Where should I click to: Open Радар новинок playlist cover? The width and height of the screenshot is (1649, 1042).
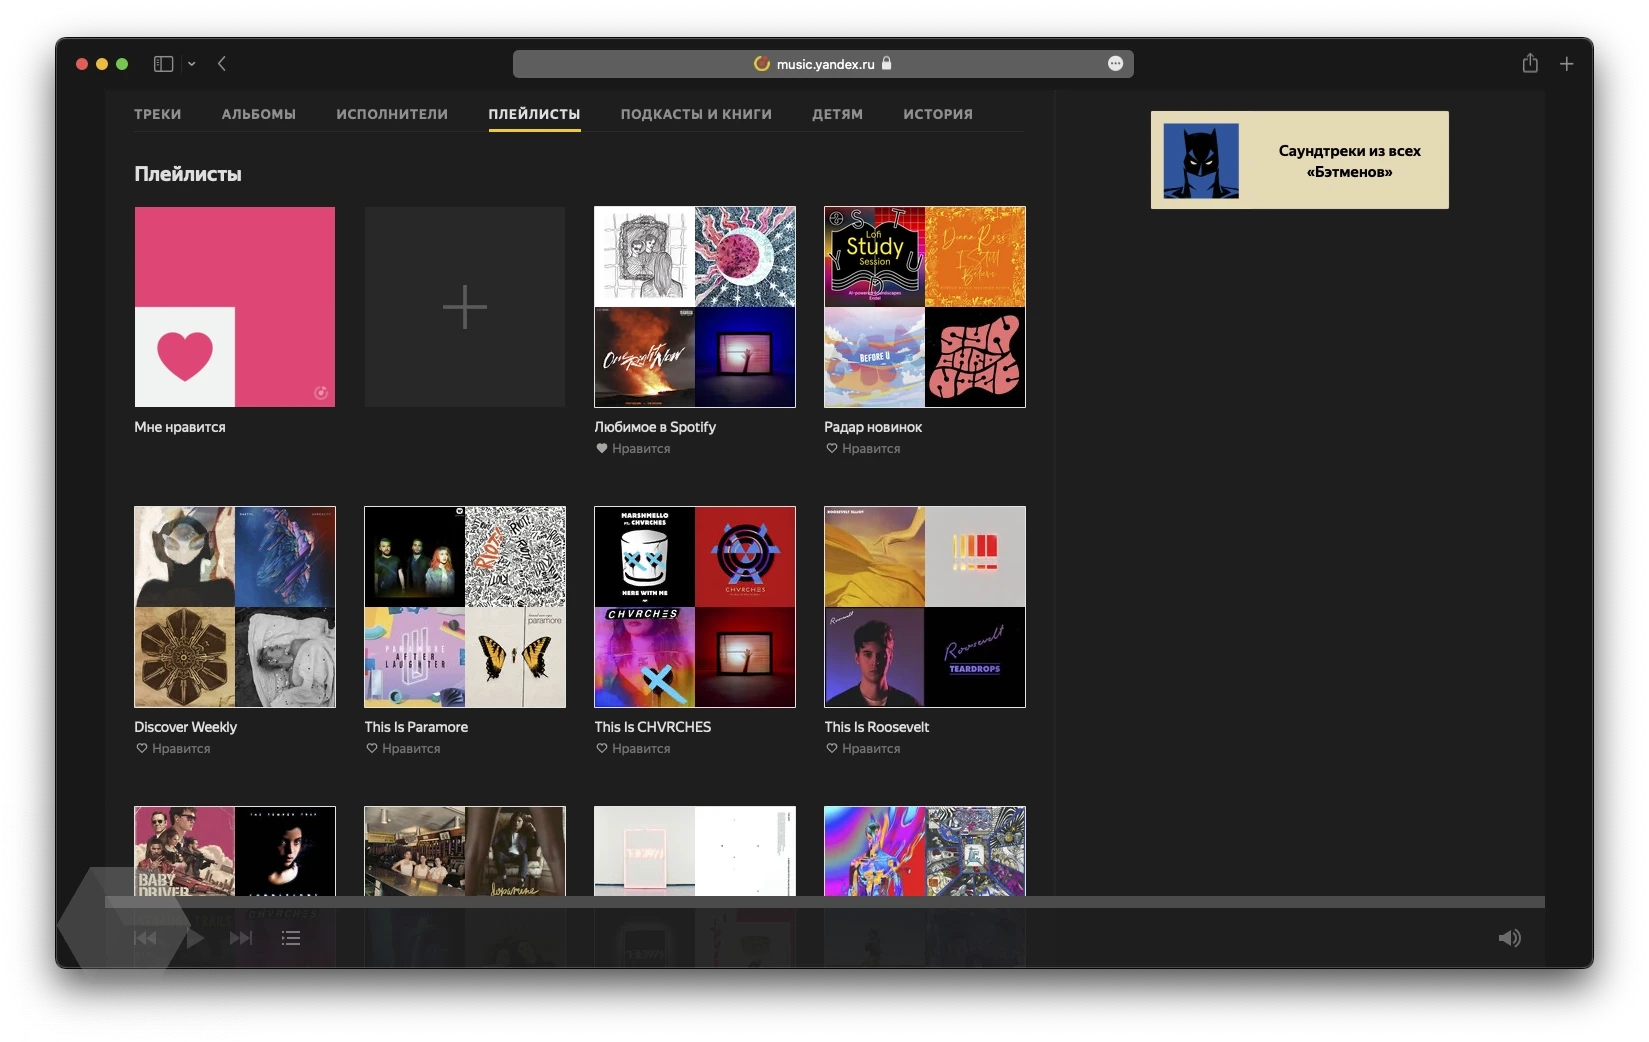point(925,307)
